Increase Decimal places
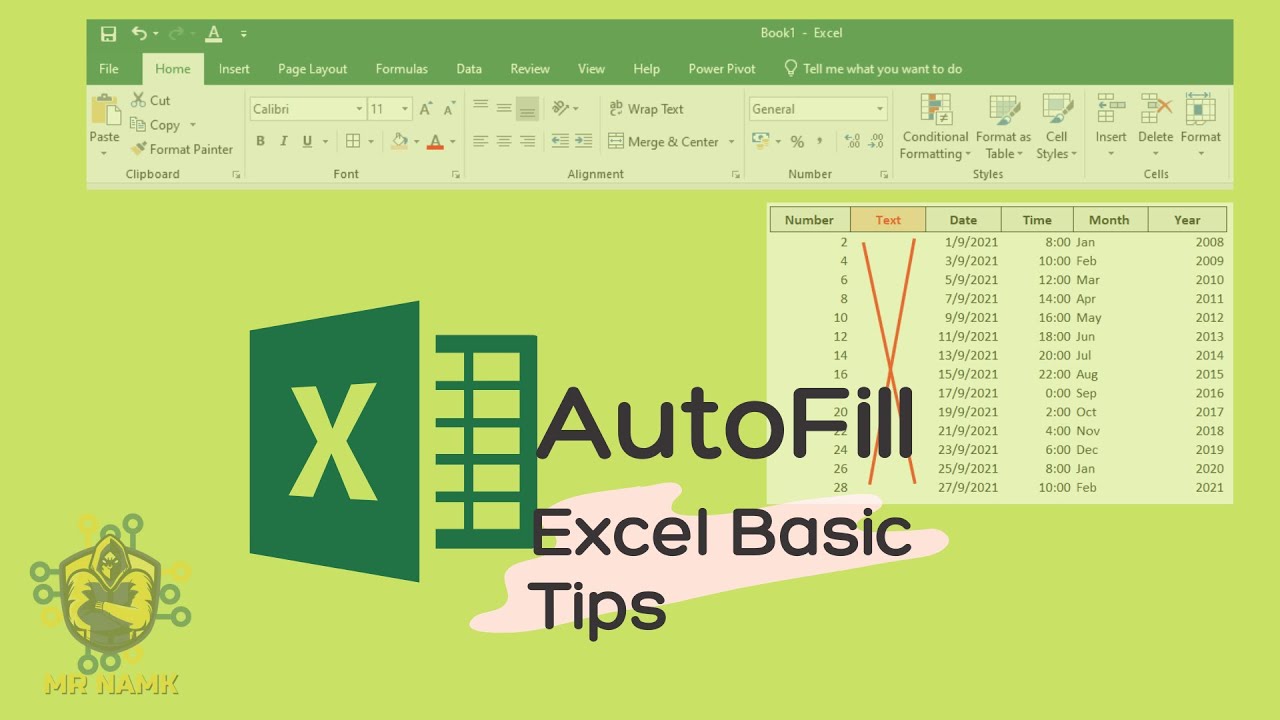The height and width of the screenshot is (720, 1280). point(852,141)
